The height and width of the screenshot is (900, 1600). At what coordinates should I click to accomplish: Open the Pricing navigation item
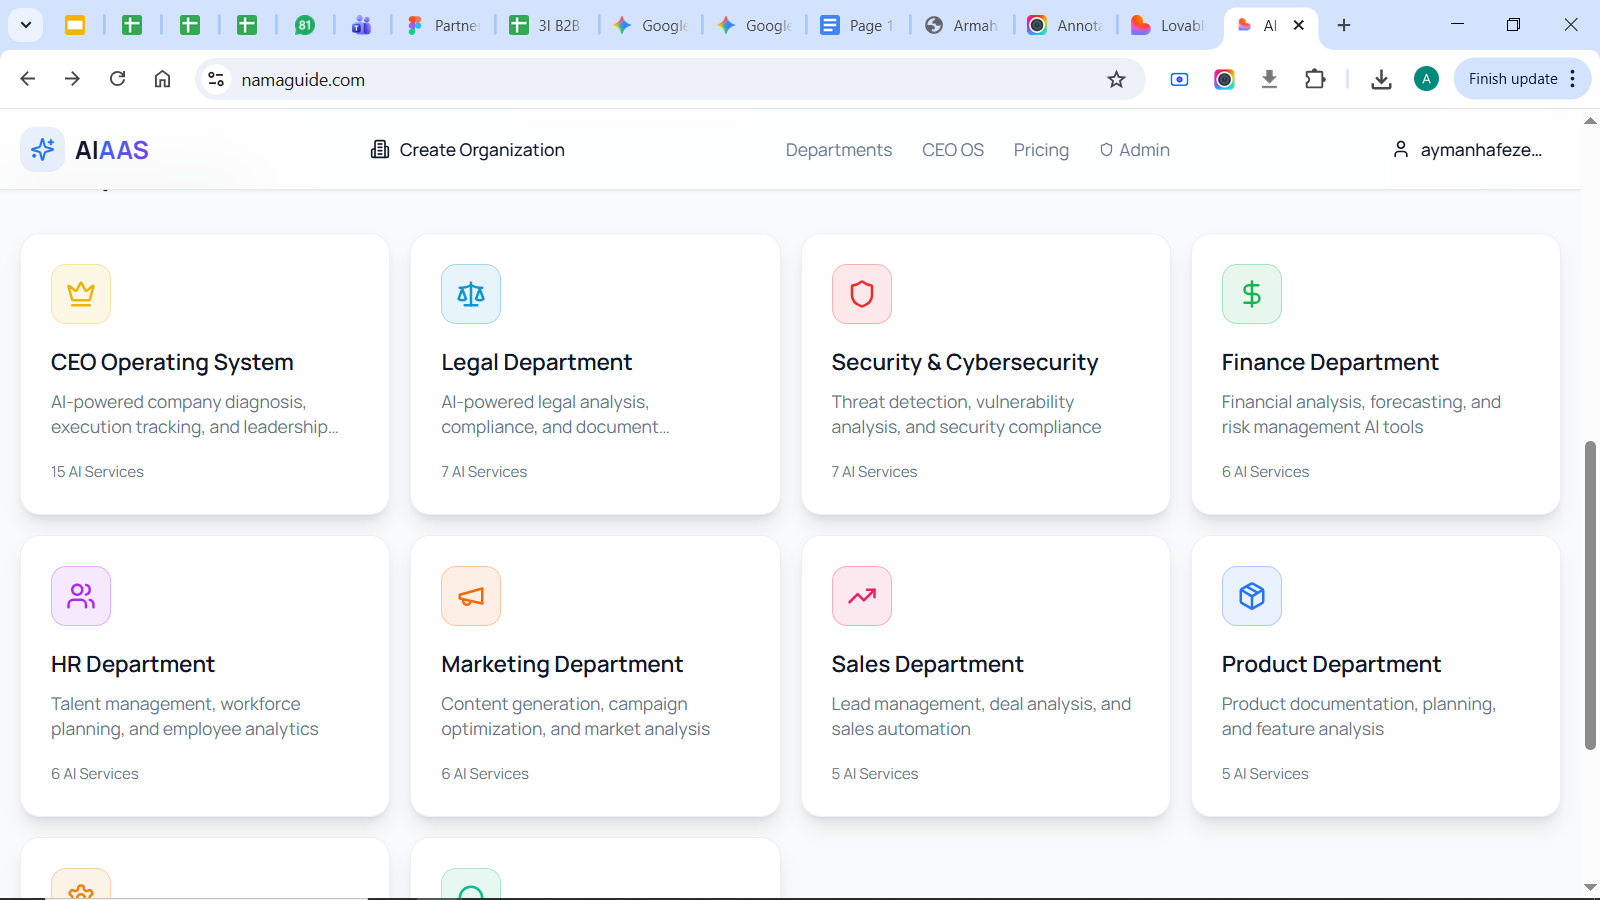tap(1040, 150)
